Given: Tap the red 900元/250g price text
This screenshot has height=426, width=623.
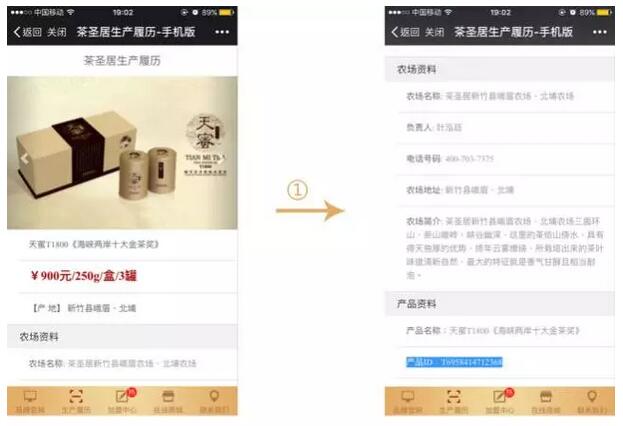Looking at the screenshot, I should tap(84, 275).
